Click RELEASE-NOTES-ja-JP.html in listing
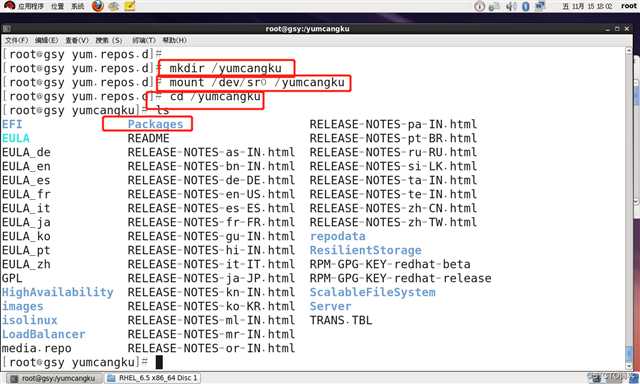This screenshot has width=640, height=384. point(211,278)
